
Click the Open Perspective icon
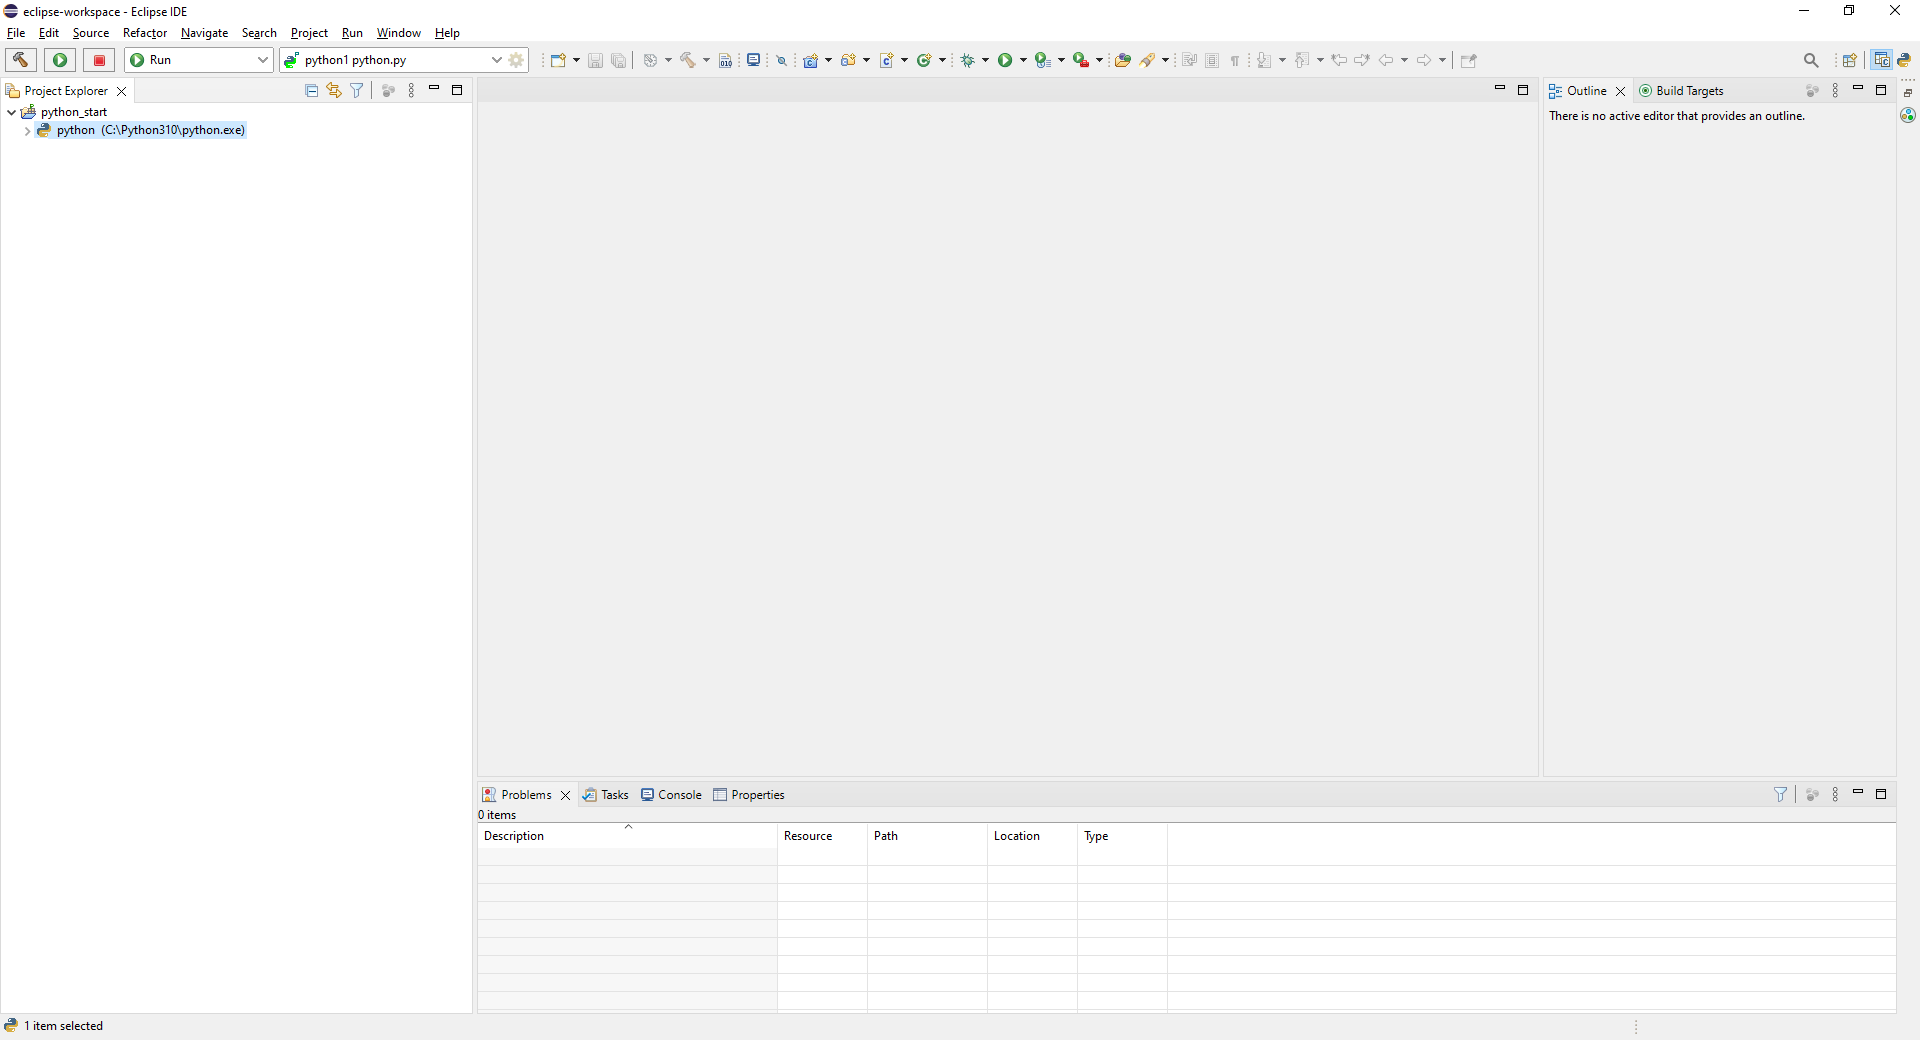coord(1849,60)
